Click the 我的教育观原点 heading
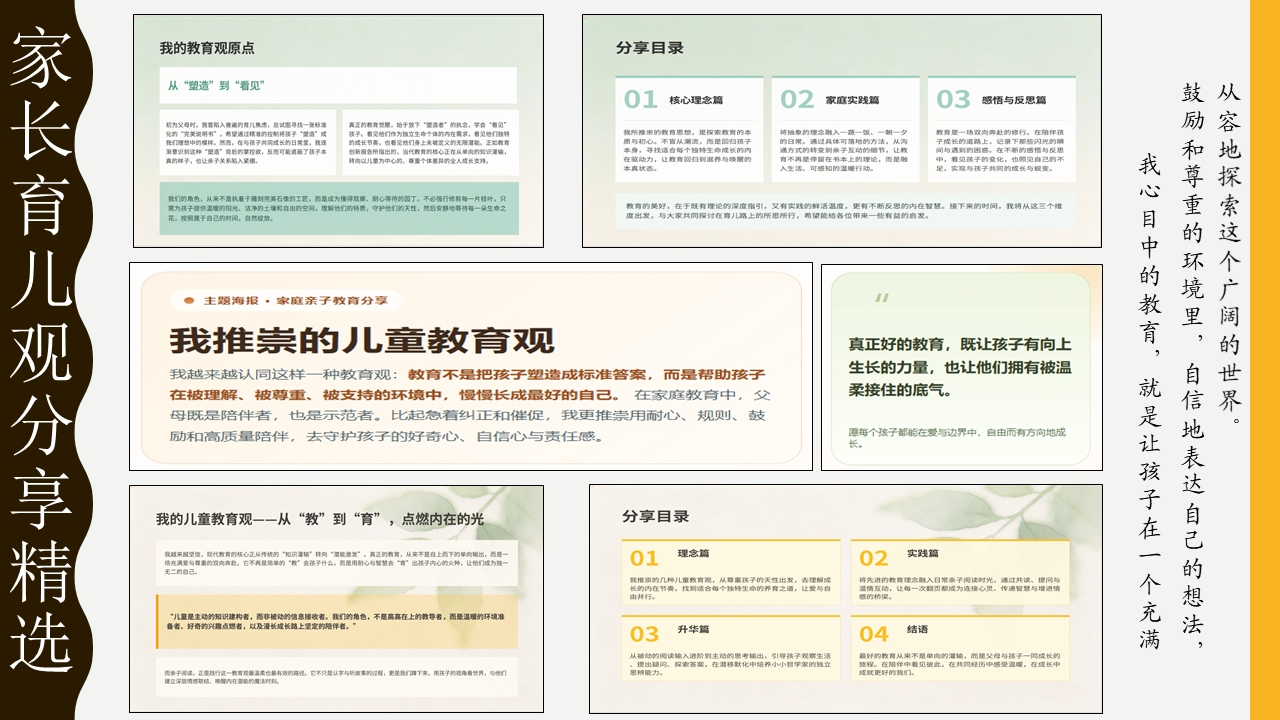The width and height of the screenshot is (1280, 720). coord(207,48)
